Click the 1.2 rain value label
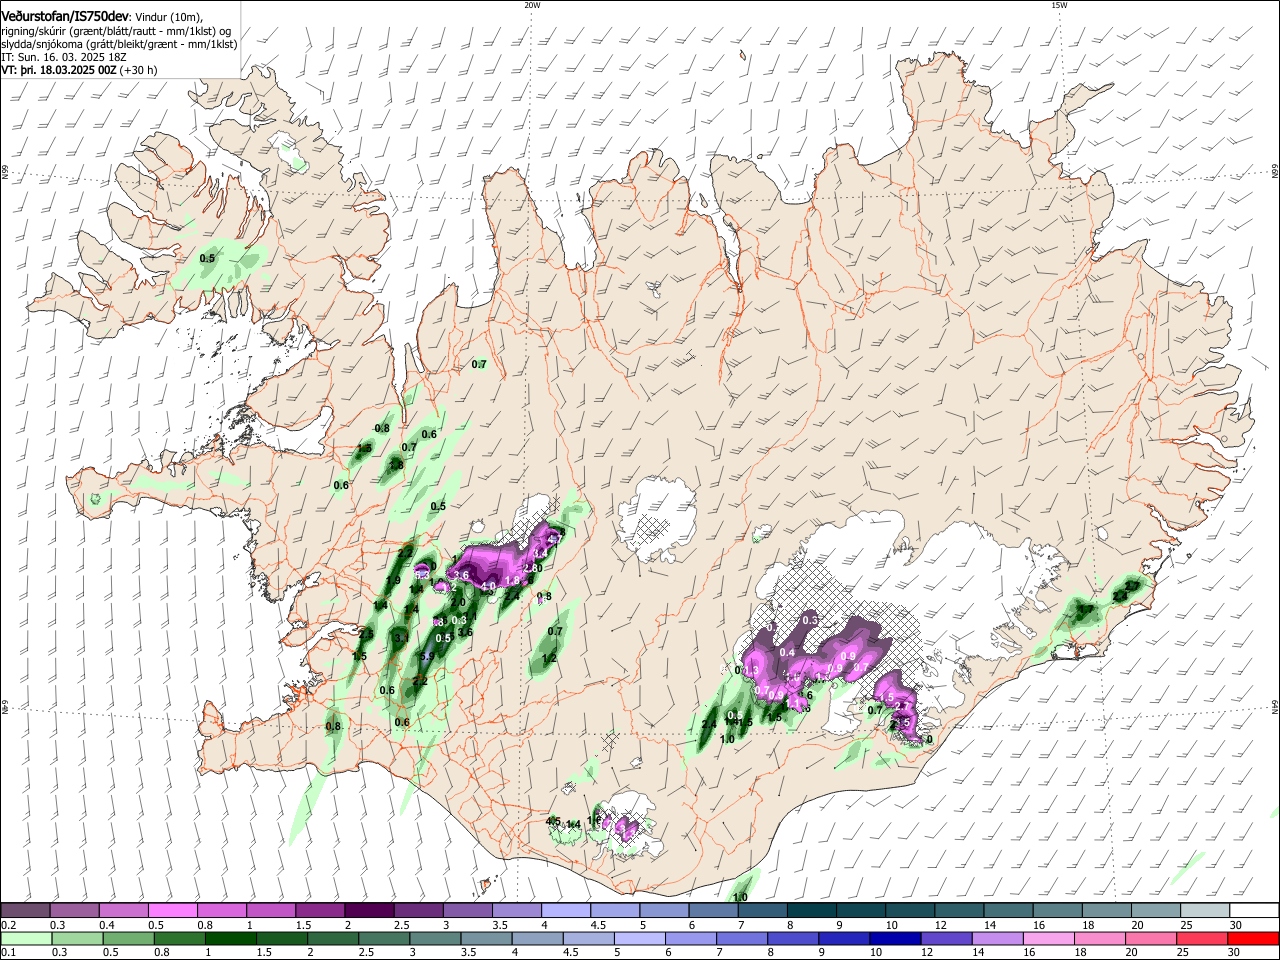The image size is (1280, 960). (549, 658)
